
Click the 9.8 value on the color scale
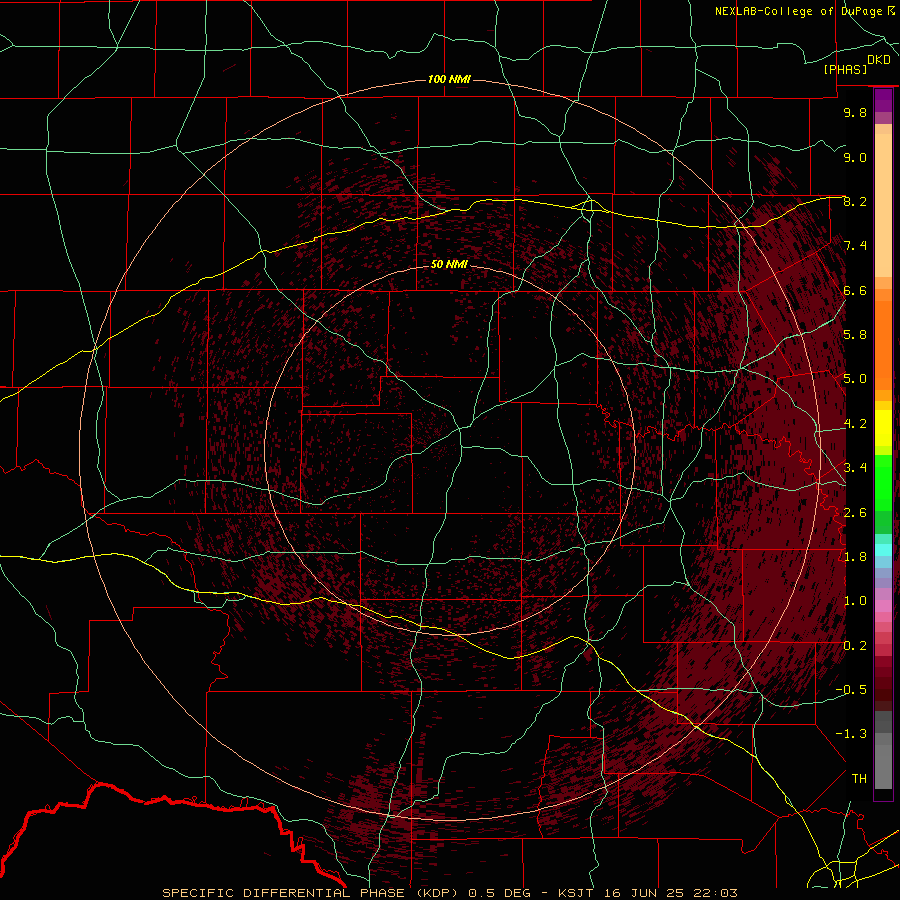coord(855,112)
